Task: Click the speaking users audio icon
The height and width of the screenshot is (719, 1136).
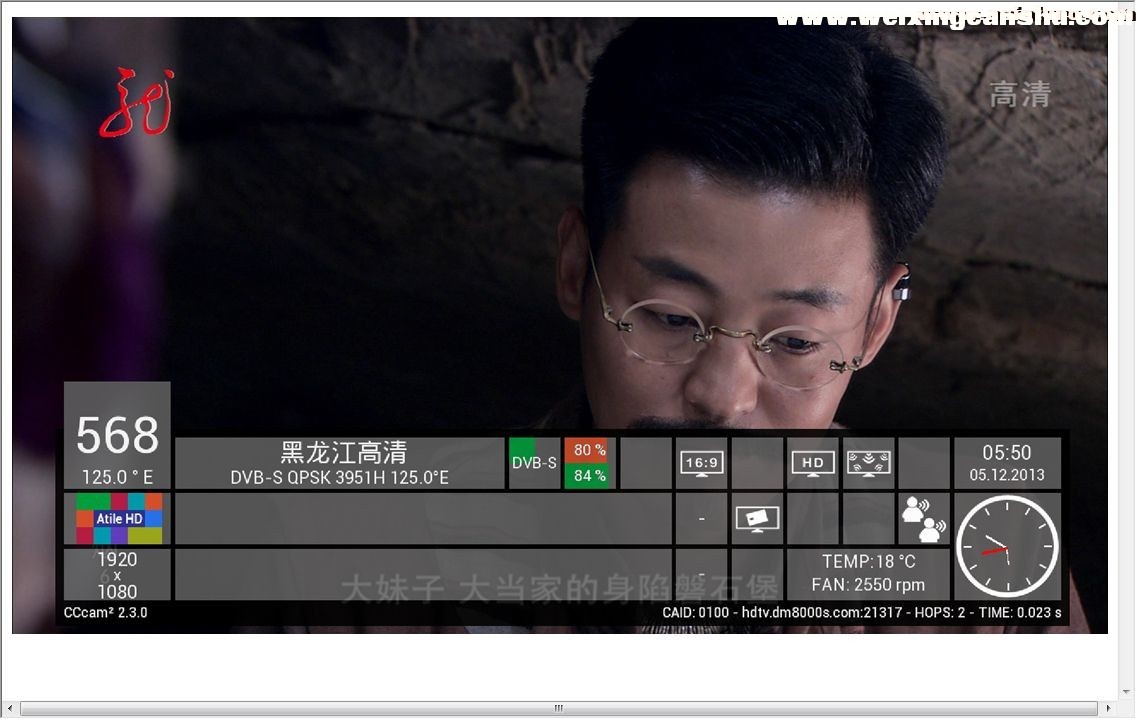Action: (923, 519)
